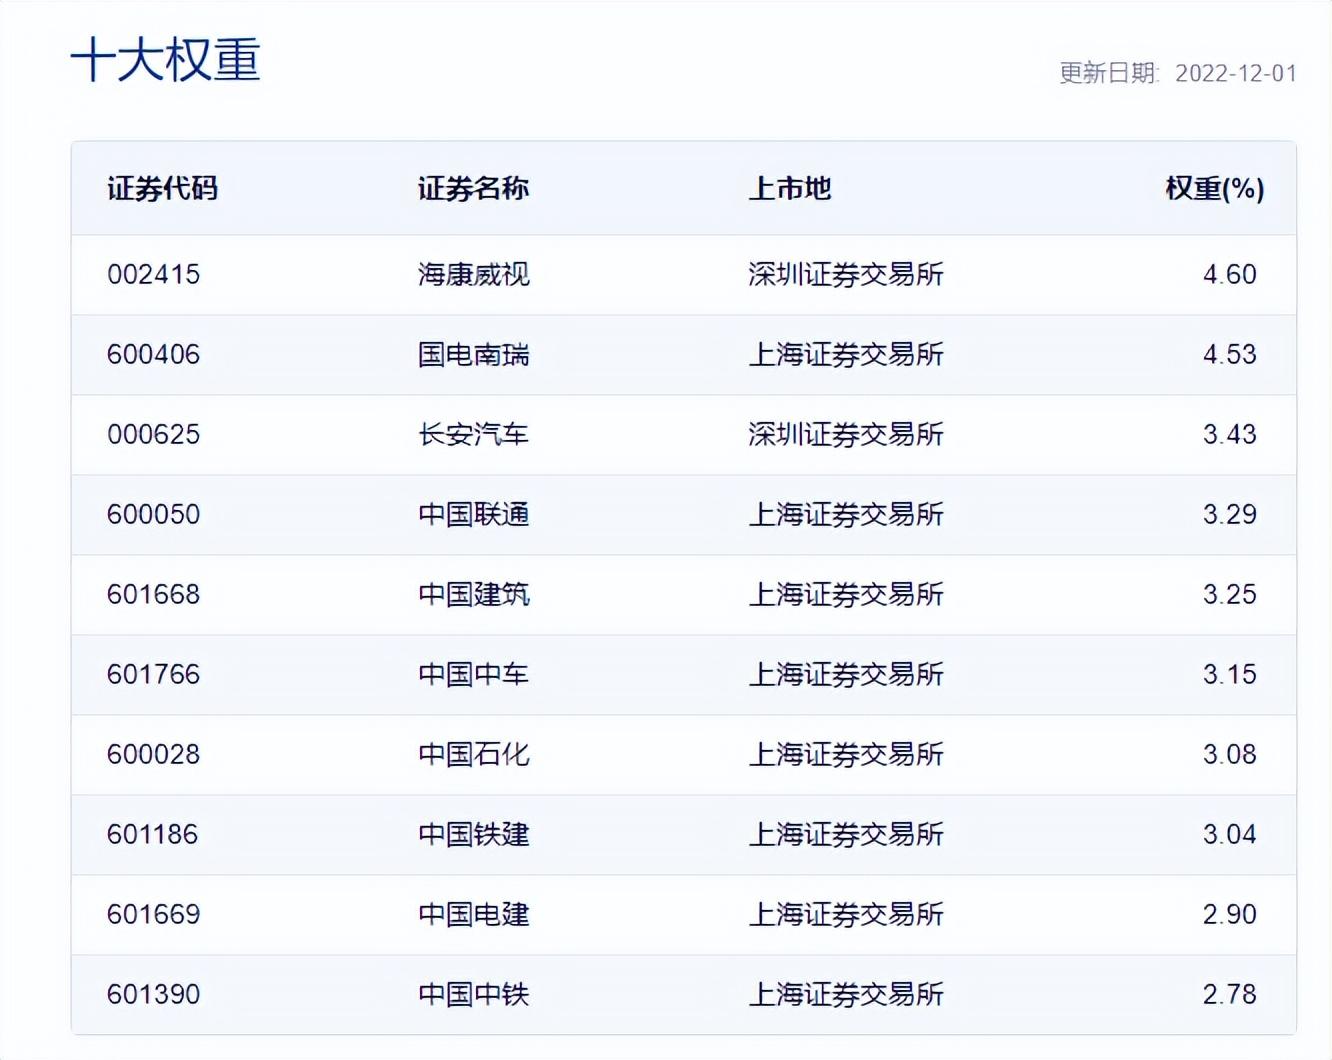The image size is (1332, 1060).
Task: Select stock name 国电南瑞
Action: point(473,354)
